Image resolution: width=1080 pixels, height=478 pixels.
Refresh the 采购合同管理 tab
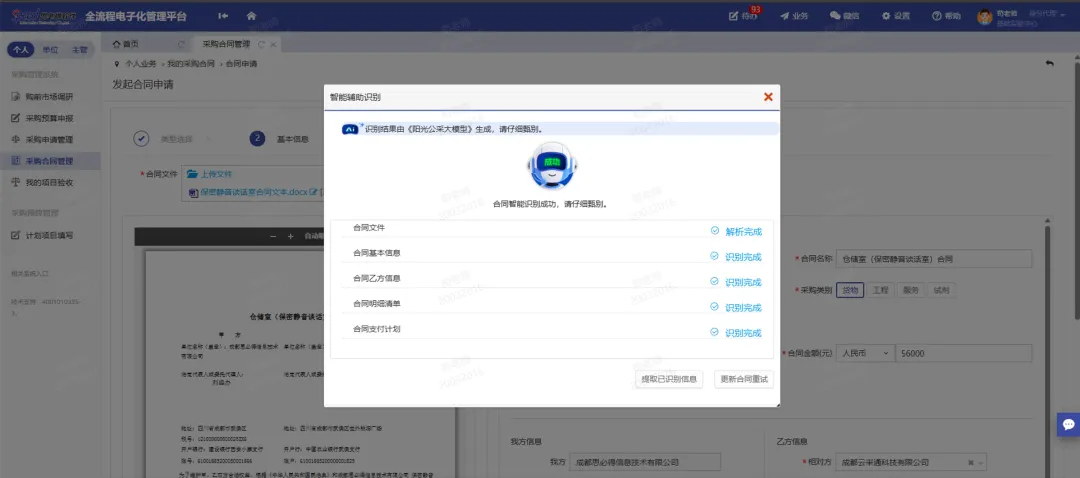pos(261,45)
